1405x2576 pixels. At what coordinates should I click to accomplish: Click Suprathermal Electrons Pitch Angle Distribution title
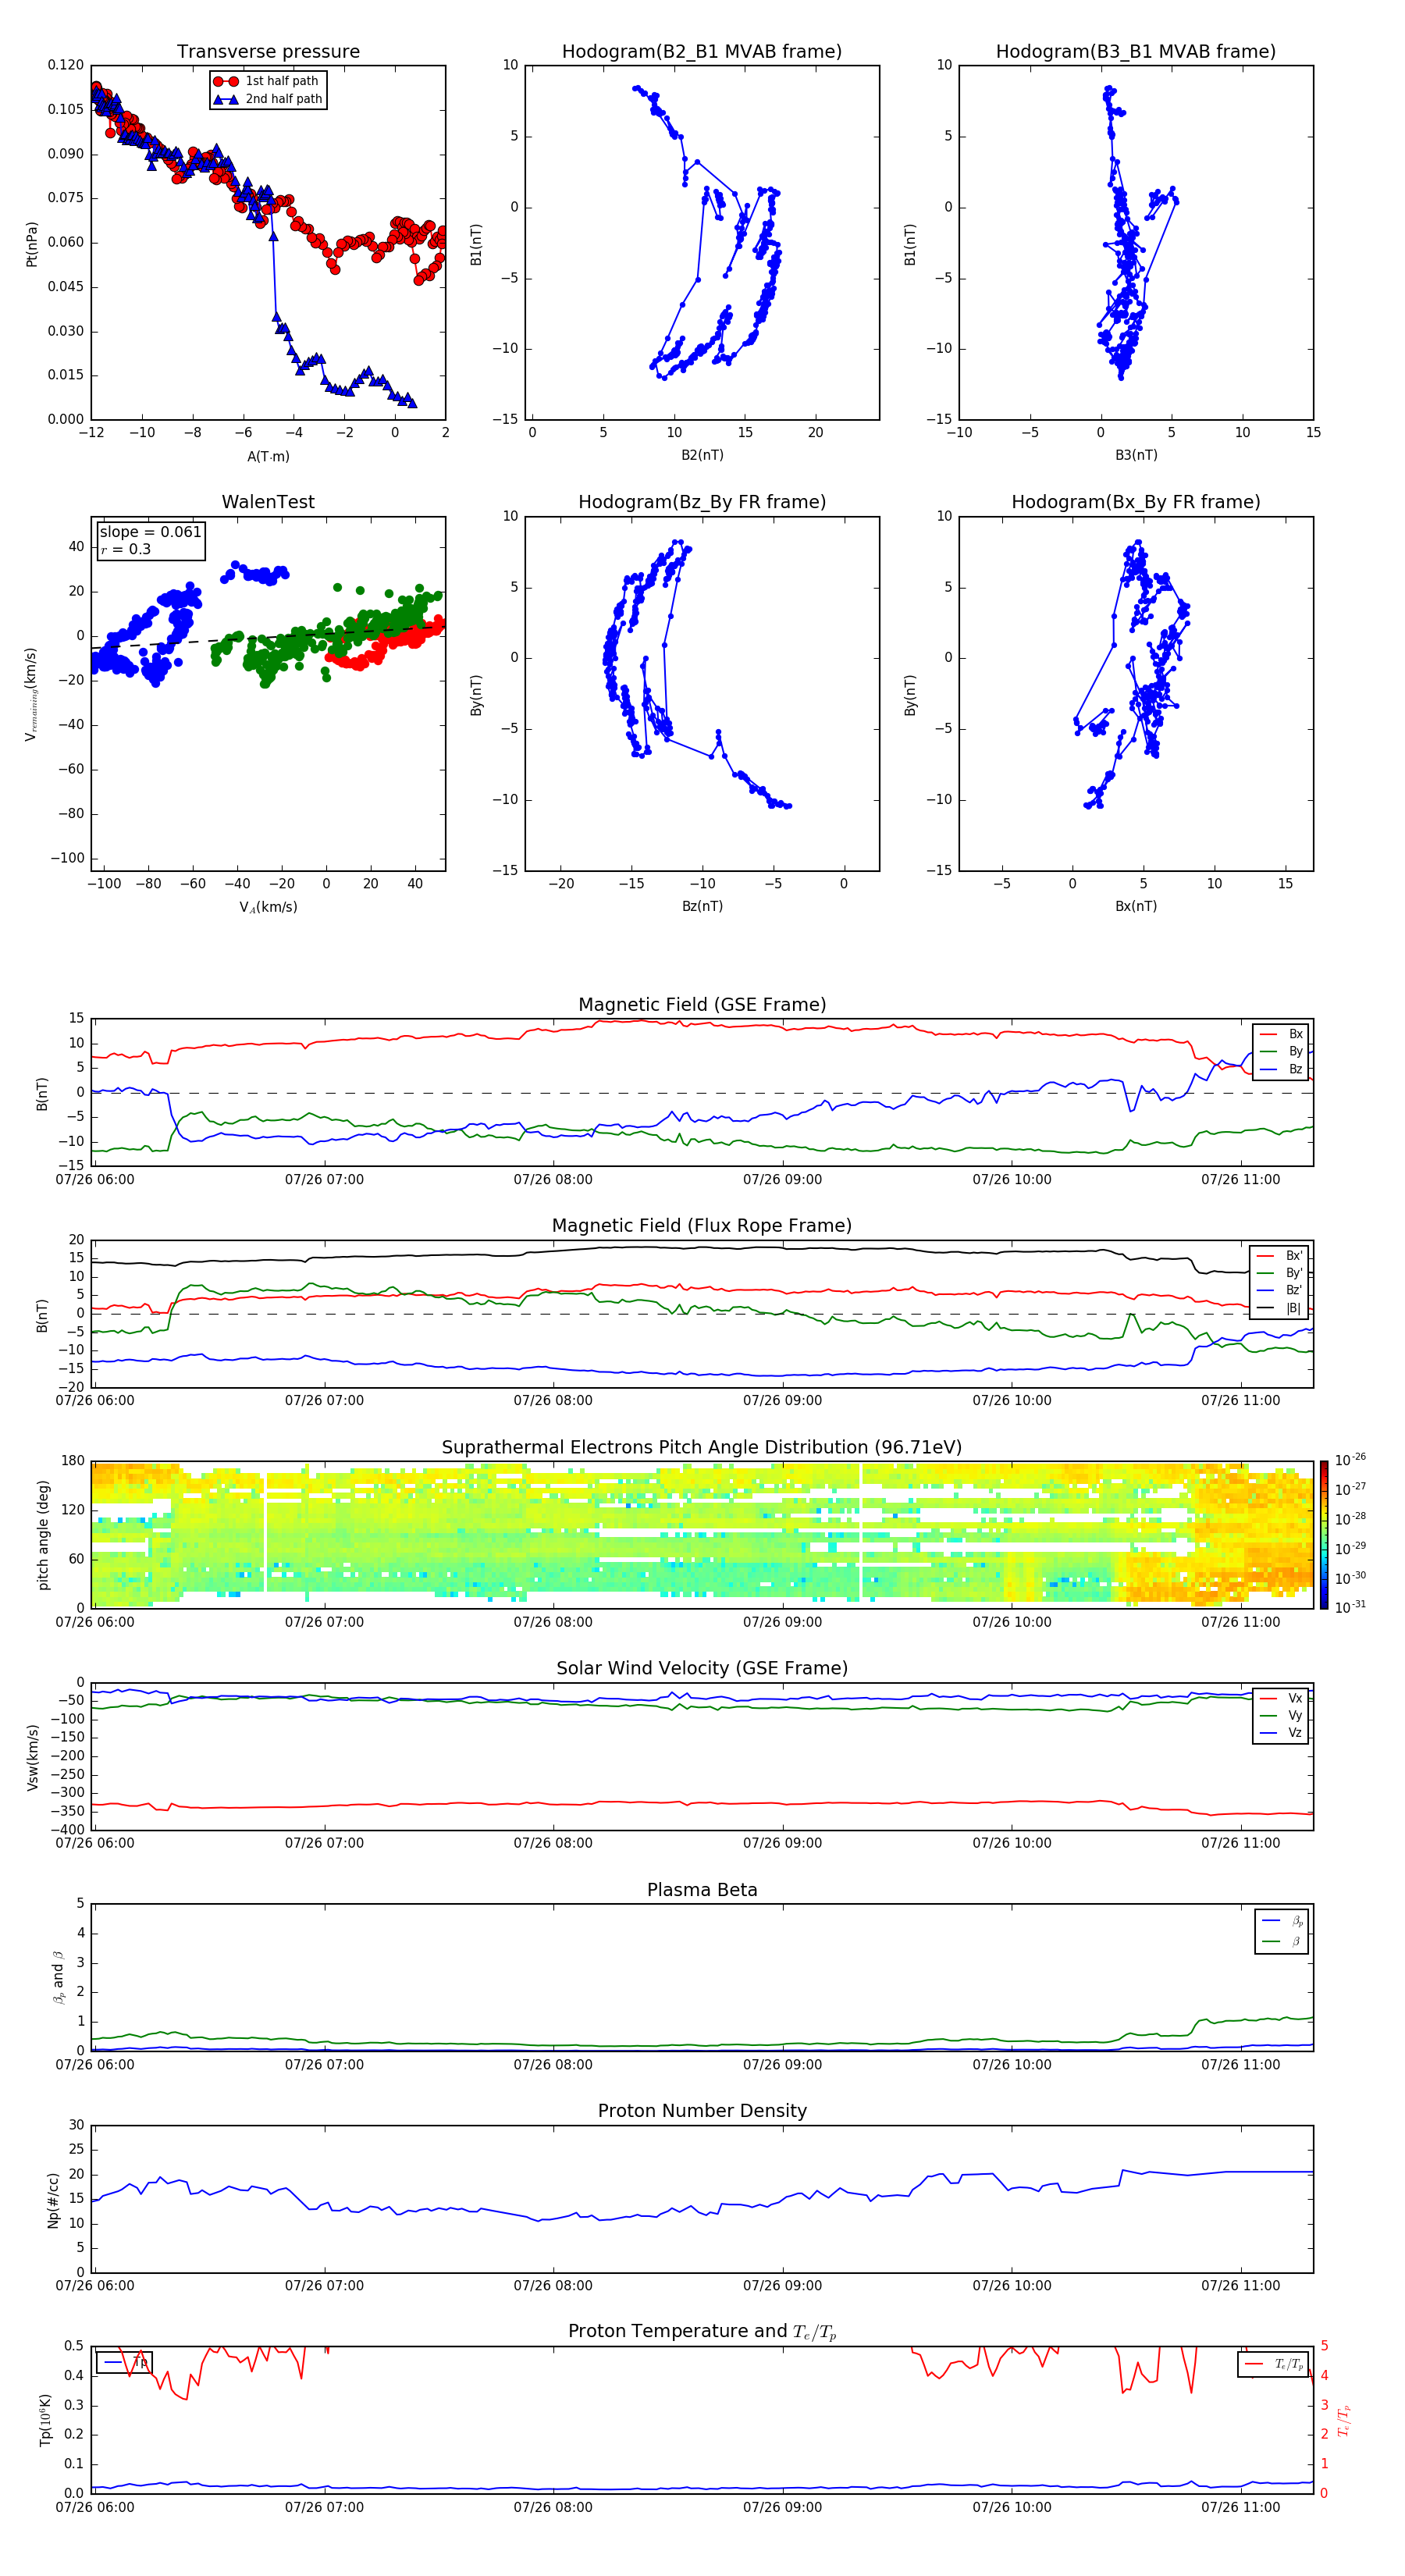(x=702, y=1448)
